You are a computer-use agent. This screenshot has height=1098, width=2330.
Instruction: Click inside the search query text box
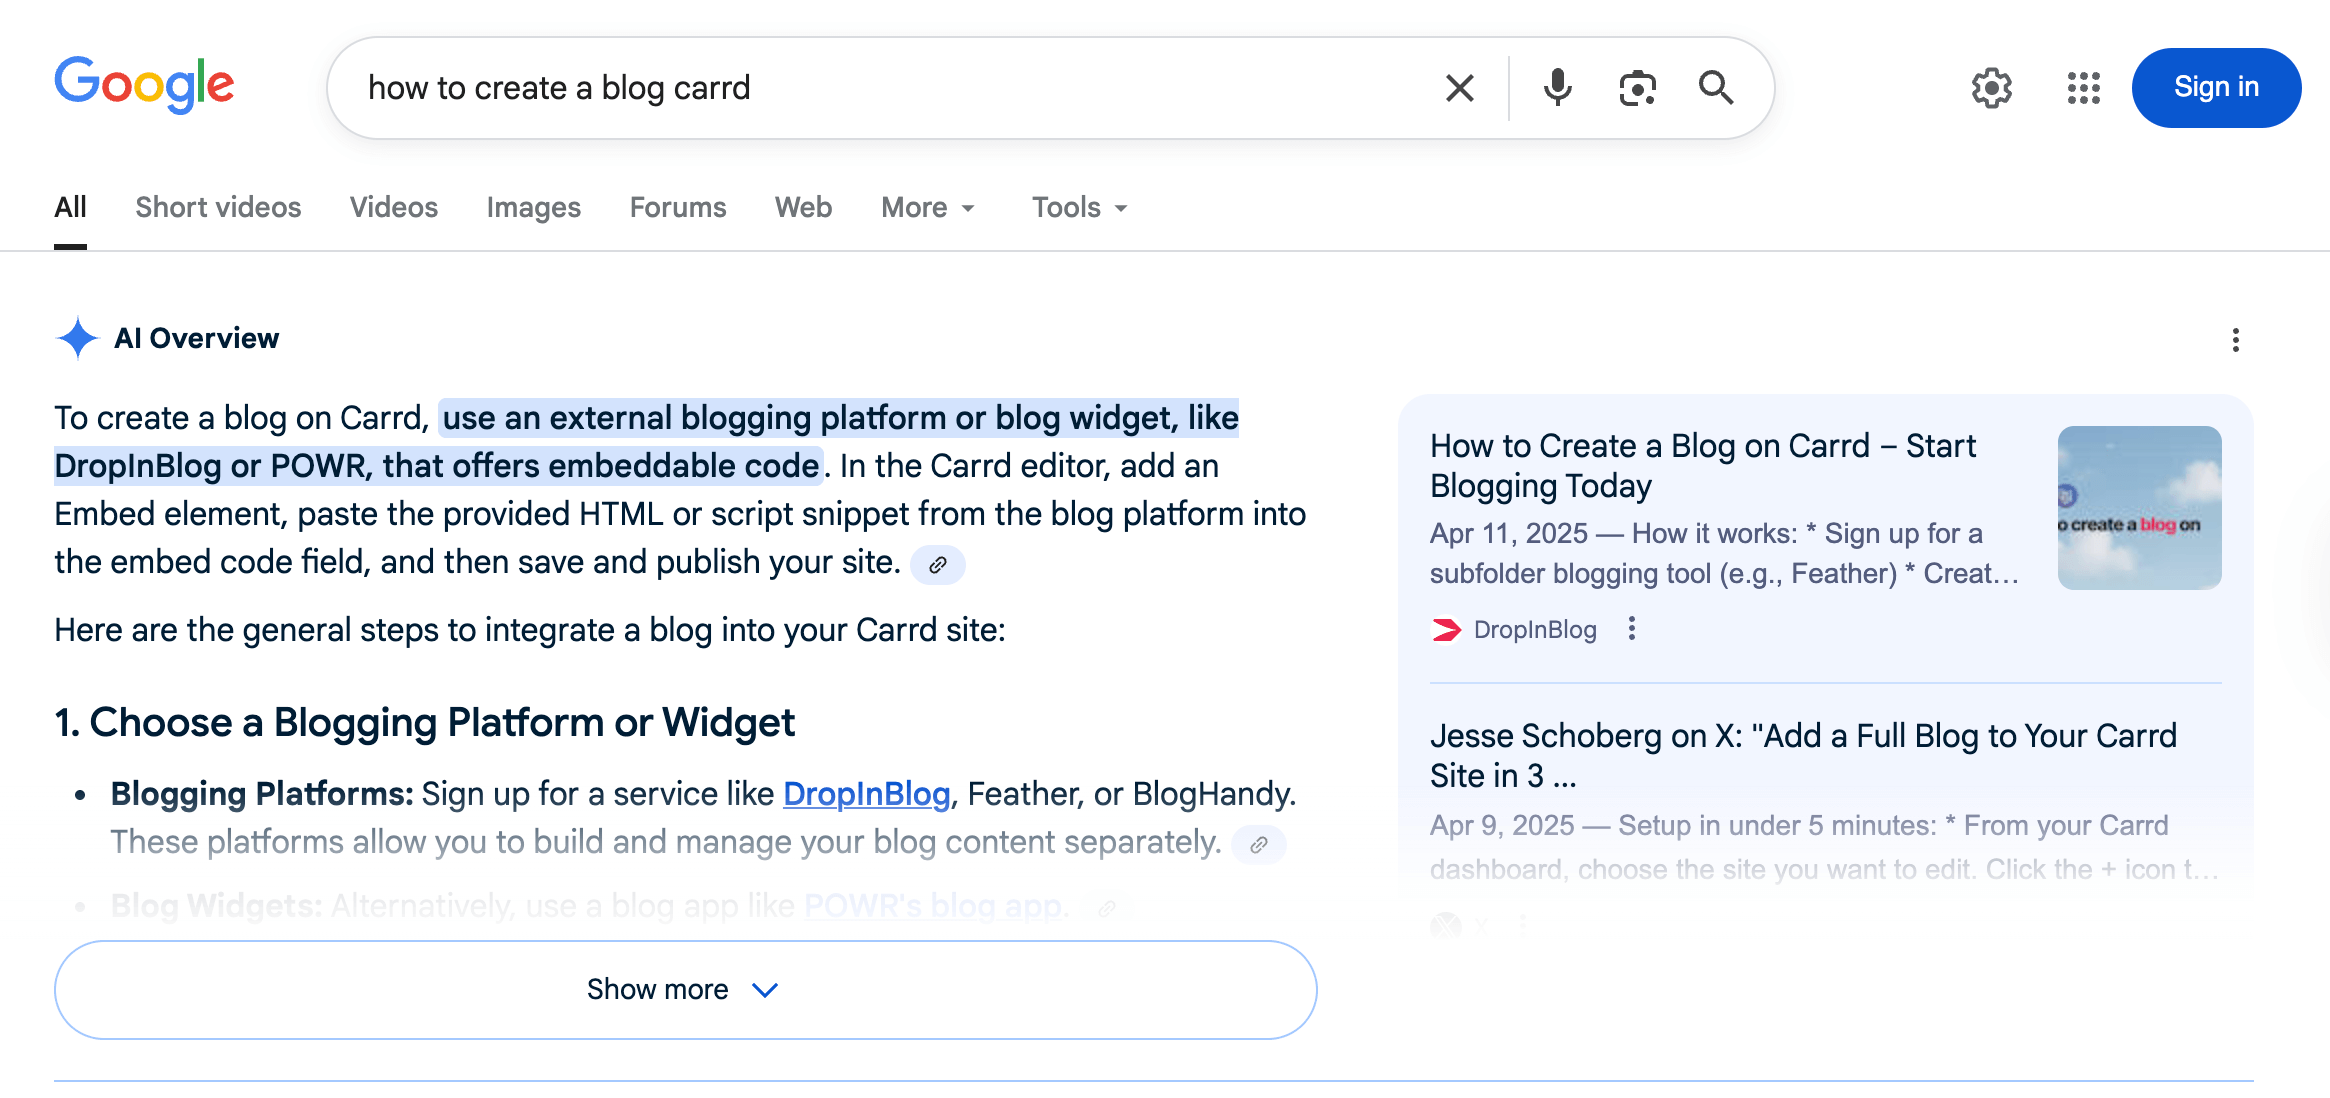tap(880, 88)
